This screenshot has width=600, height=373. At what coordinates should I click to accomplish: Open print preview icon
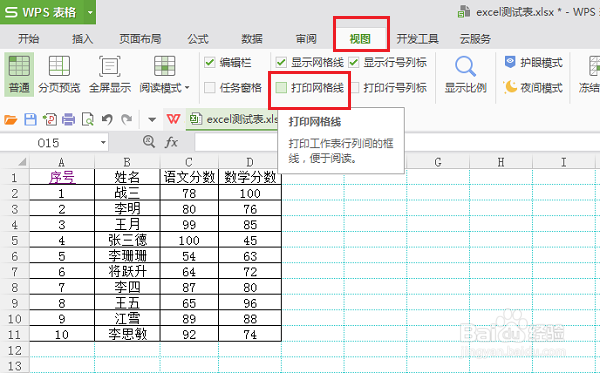pos(88,120)
